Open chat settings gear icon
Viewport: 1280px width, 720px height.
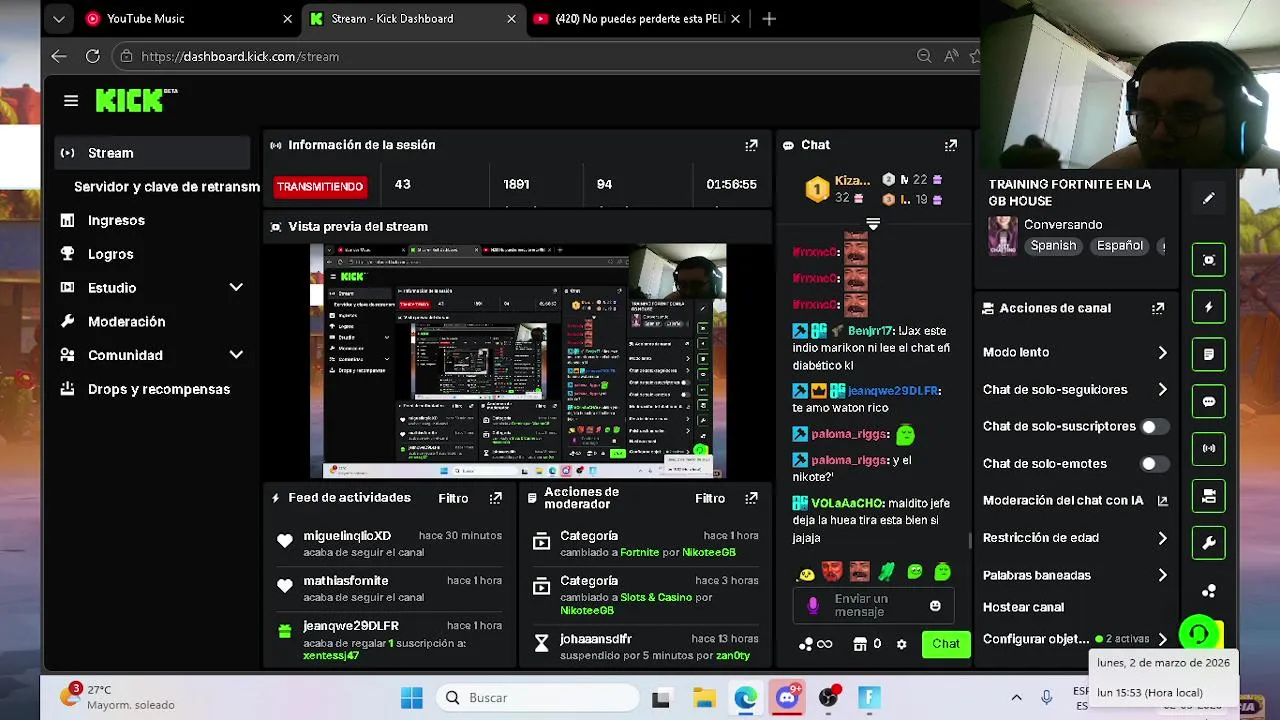click(x=901, y=644)
